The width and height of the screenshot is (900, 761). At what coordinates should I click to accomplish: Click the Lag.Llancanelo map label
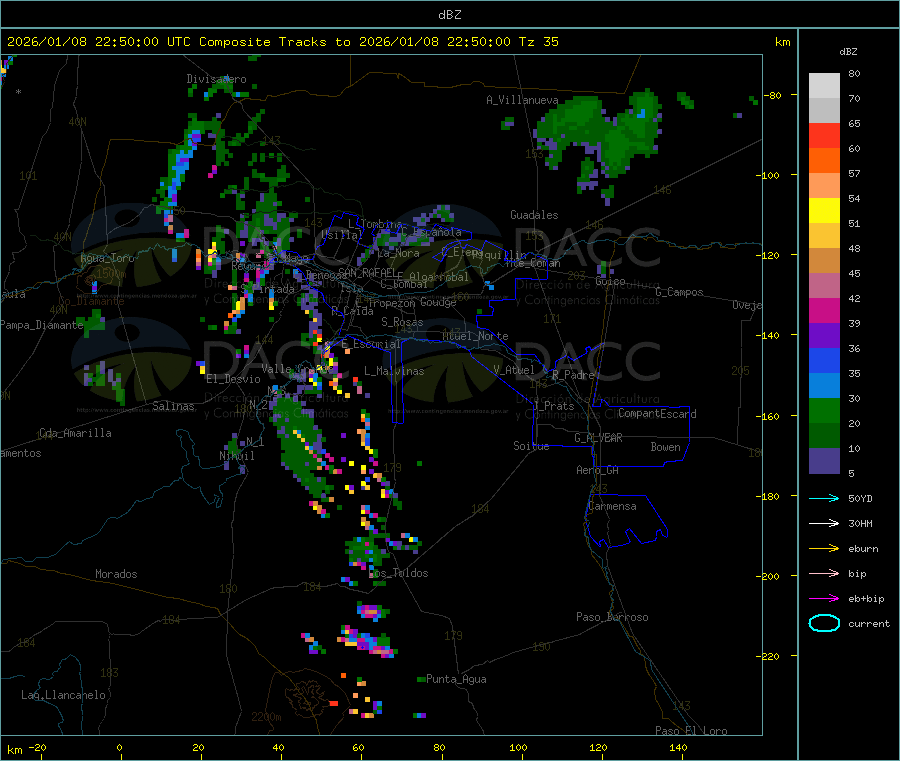click(x=63, y=695)
